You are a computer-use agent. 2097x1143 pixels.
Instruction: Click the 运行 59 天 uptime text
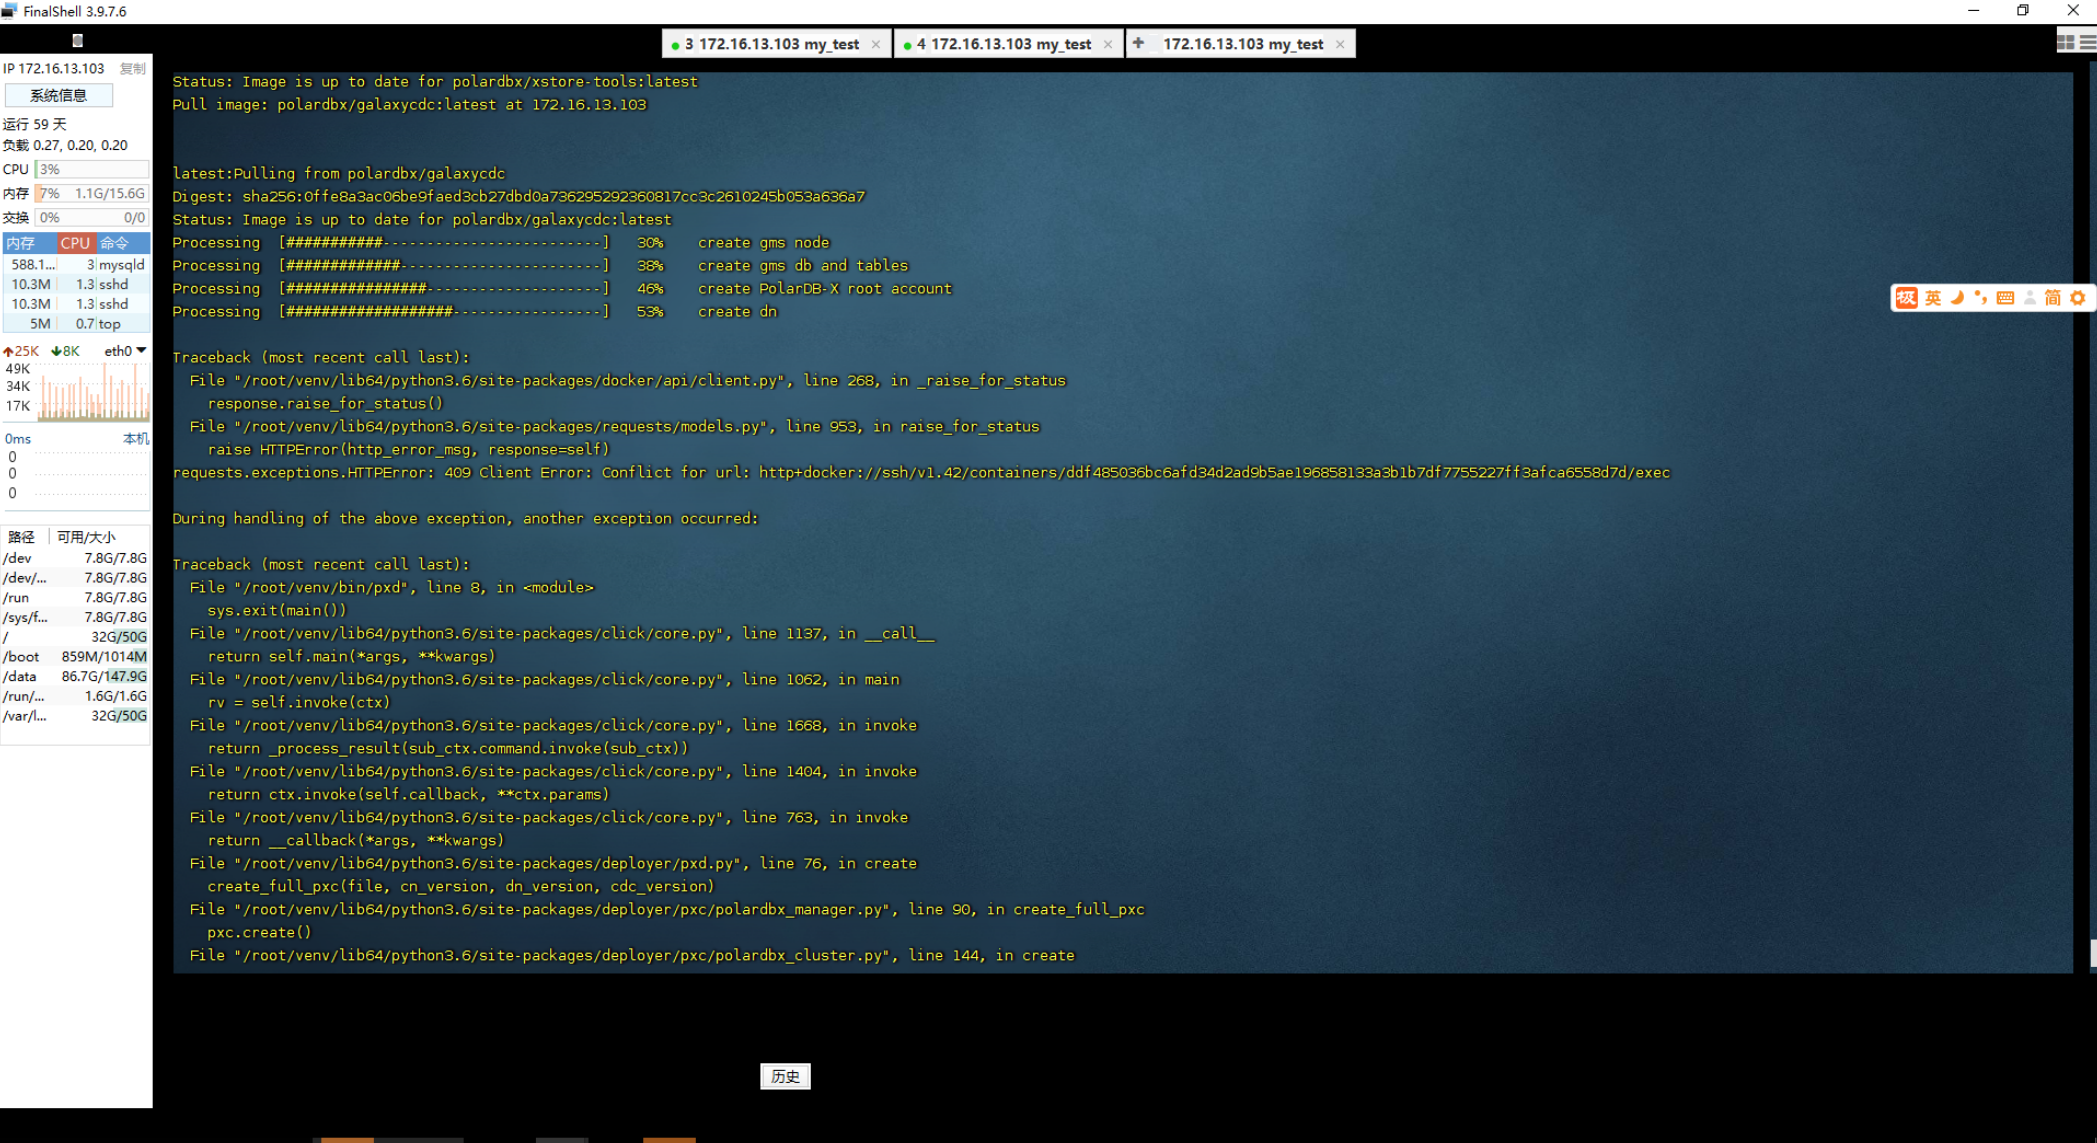point(35,124)
